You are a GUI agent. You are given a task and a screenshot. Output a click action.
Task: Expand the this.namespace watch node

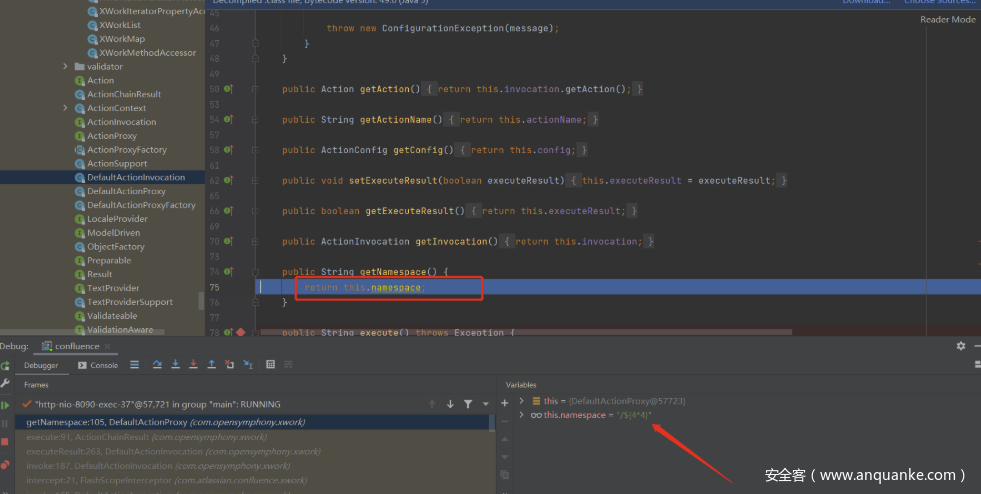(521, 414)
